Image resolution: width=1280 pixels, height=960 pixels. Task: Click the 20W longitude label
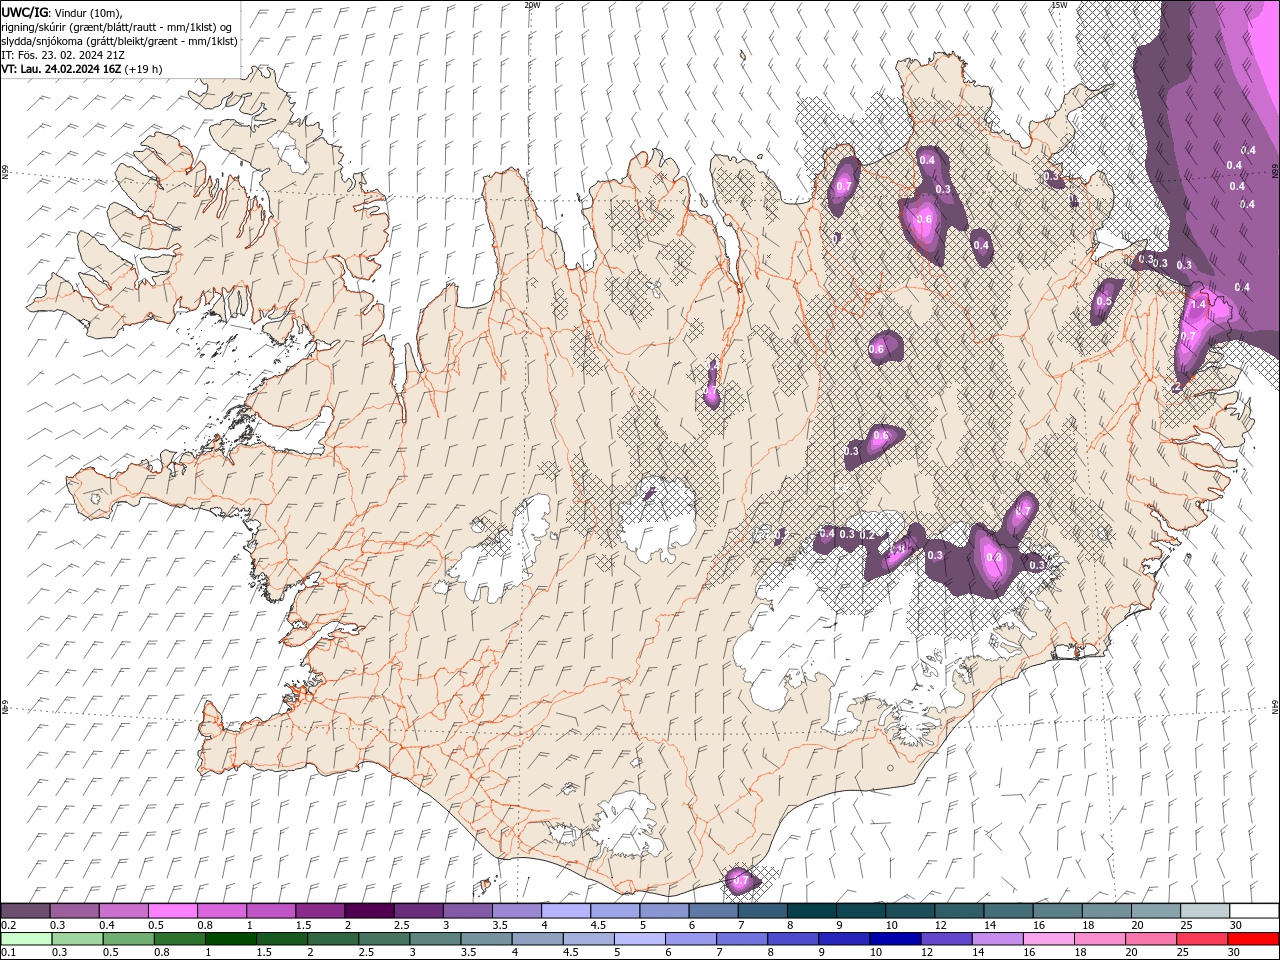532,5
